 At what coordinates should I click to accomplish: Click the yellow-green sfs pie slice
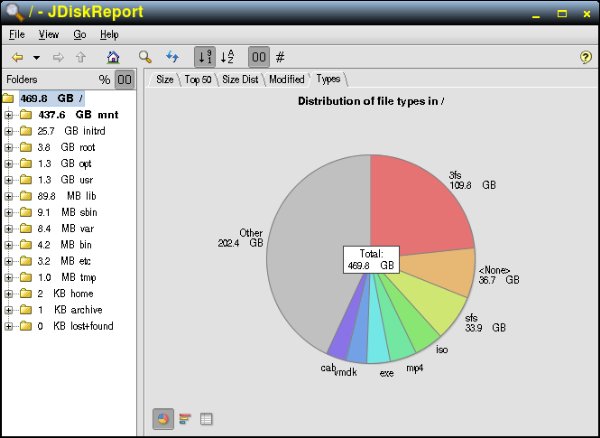click(x=436, y=302)
